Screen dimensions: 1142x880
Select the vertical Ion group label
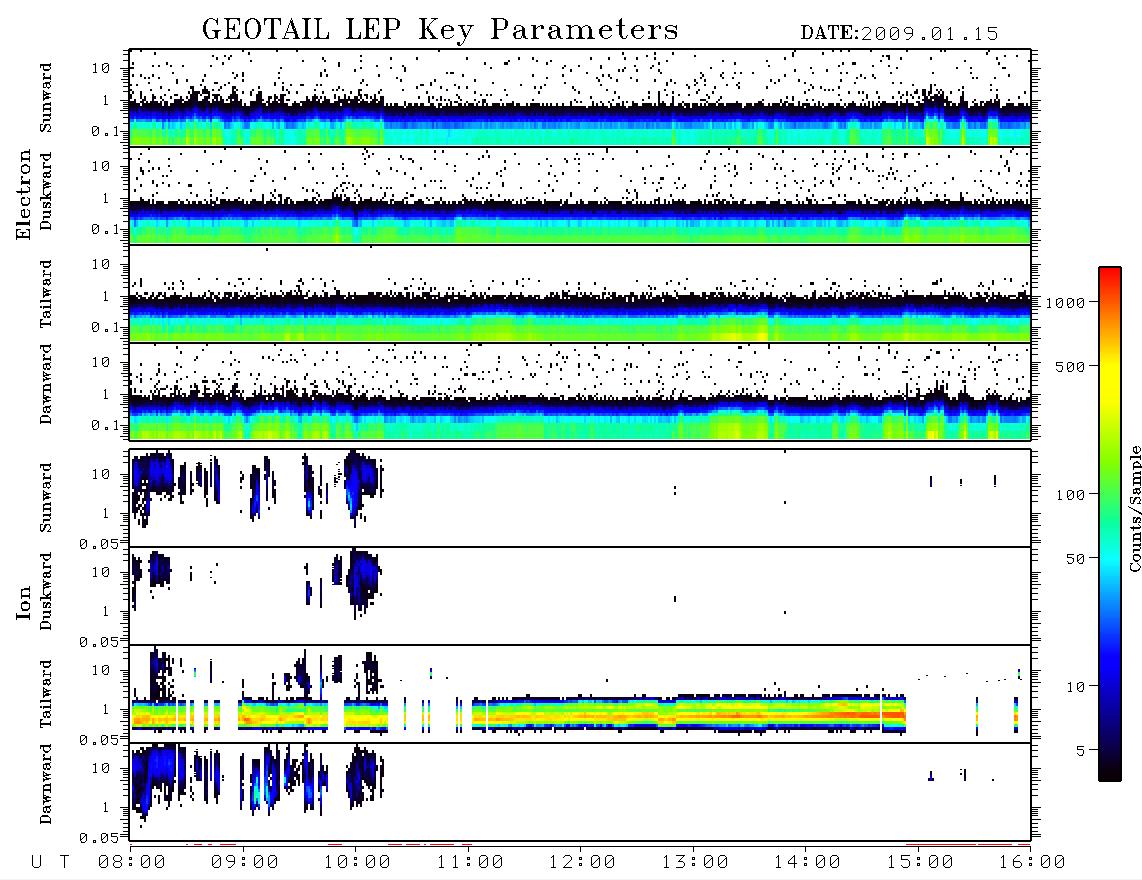24,603
